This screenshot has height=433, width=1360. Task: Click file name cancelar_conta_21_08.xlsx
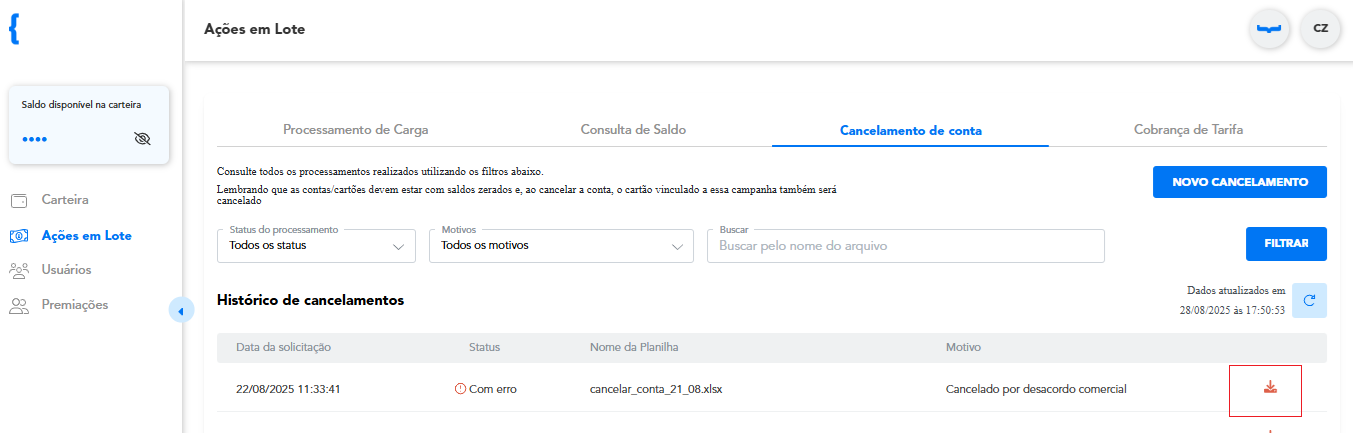click(x=656, y=389)
